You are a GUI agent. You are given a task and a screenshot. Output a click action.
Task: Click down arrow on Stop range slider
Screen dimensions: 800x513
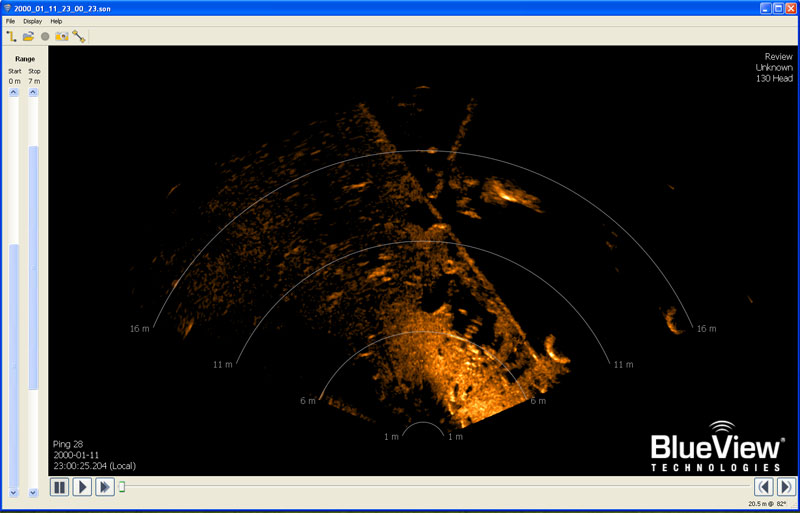(x=33, y=492)
